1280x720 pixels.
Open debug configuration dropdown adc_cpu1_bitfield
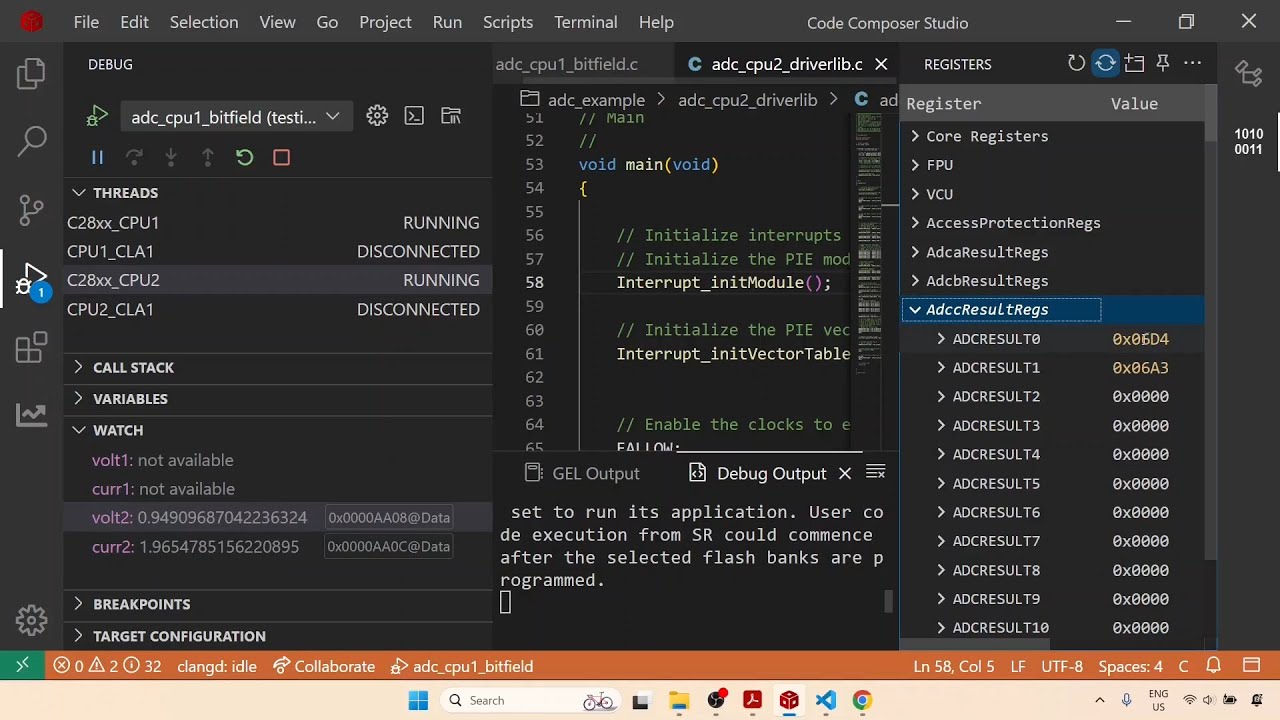(235, 117)
